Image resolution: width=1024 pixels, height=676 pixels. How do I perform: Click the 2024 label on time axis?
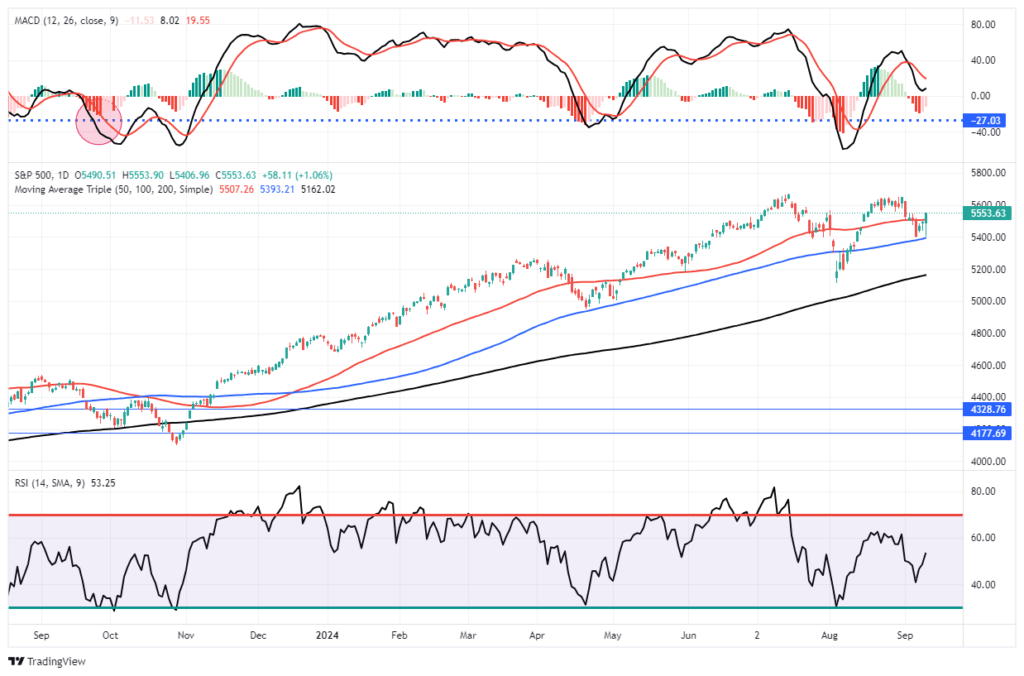(x=328, y=634)
